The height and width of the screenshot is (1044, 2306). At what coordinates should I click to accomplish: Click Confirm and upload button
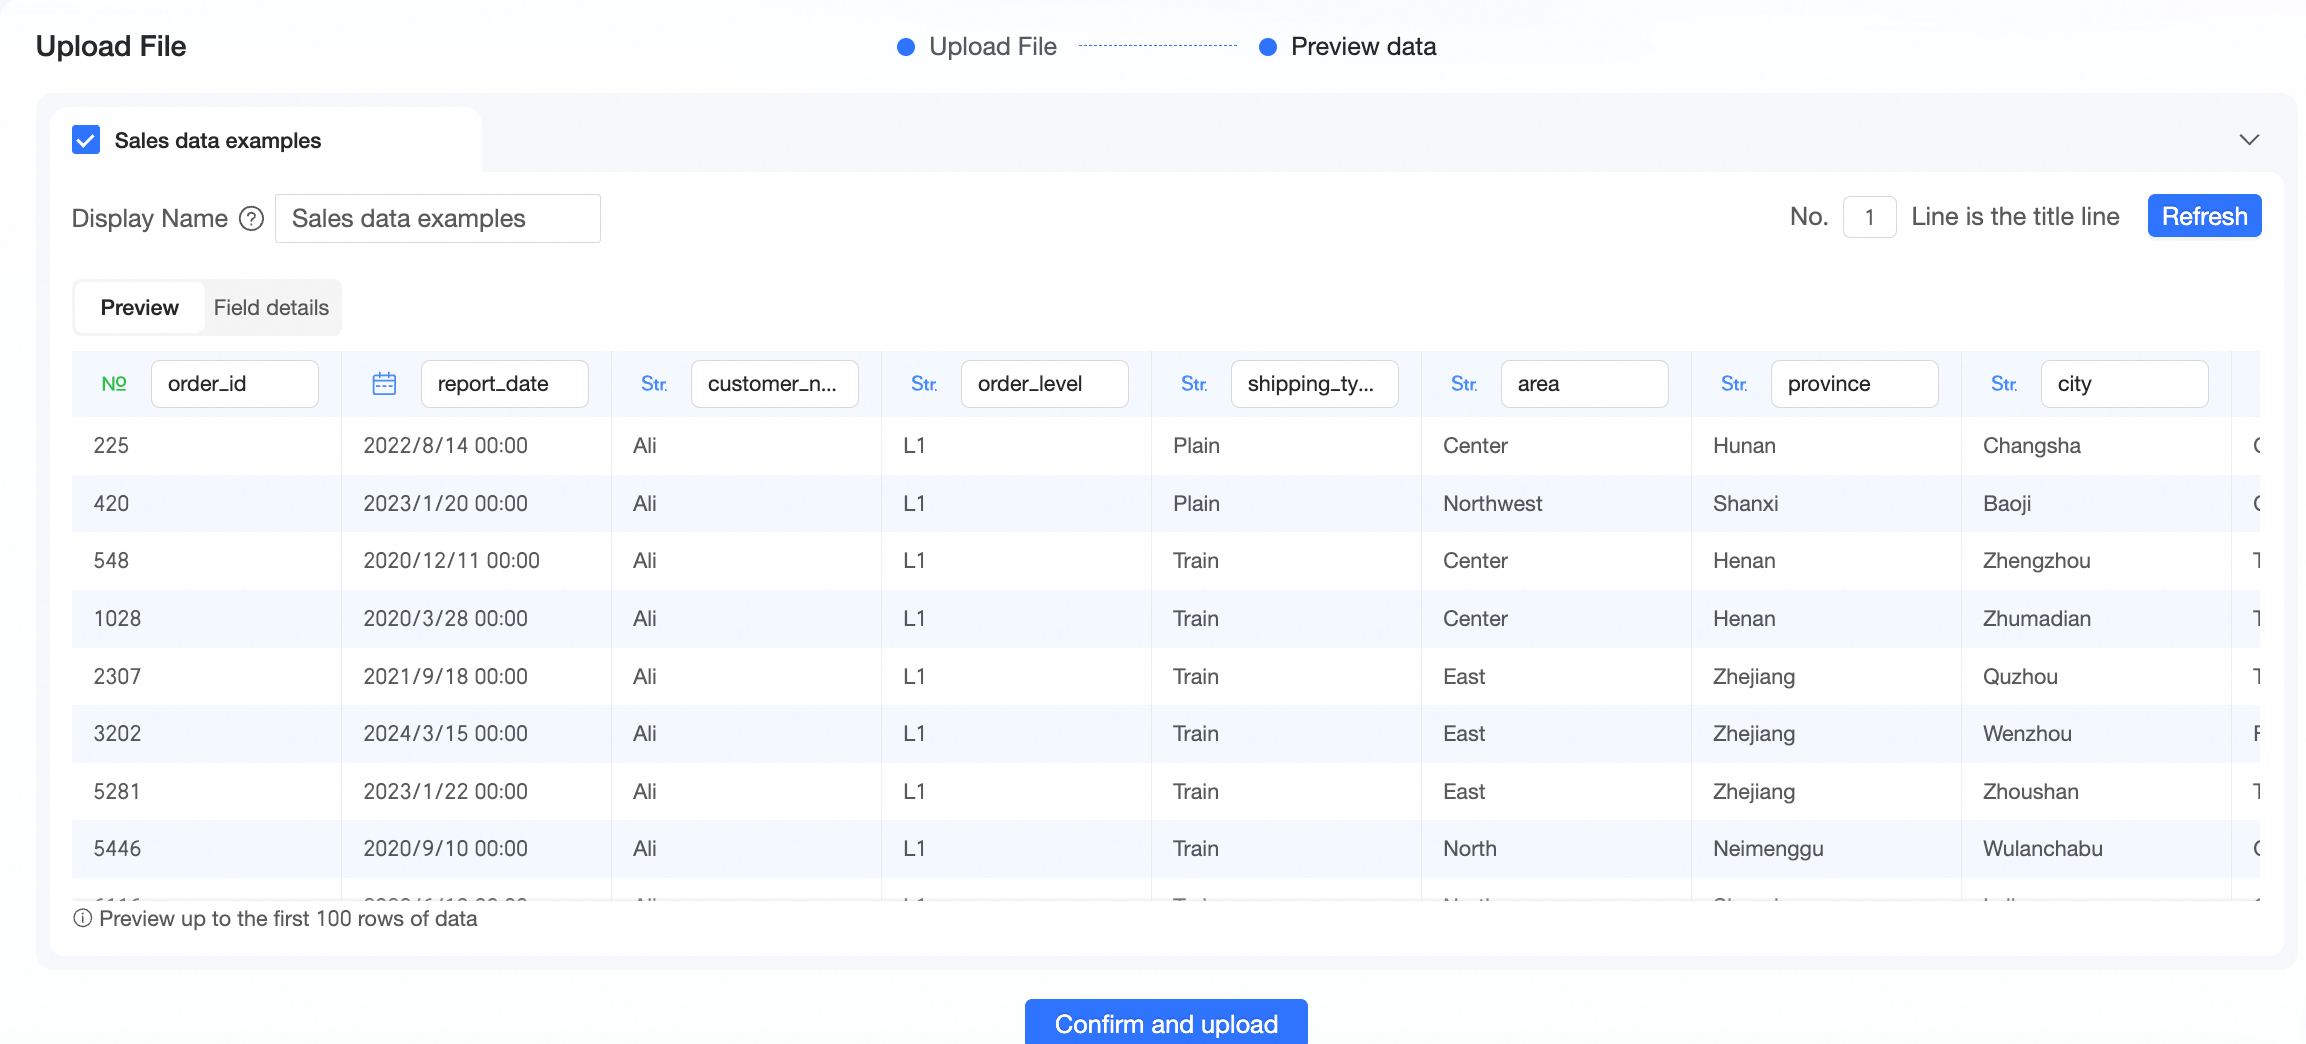(1166, 1023)
